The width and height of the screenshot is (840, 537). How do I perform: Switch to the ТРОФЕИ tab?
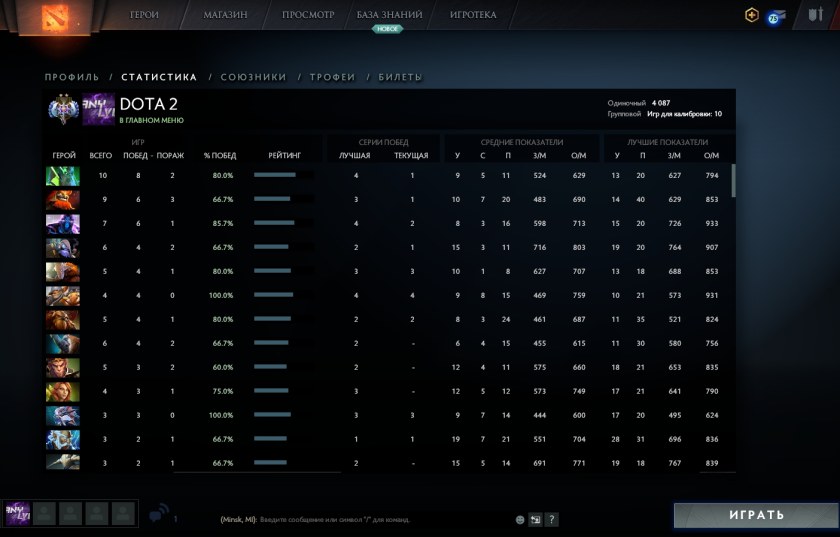coord(333,77)
